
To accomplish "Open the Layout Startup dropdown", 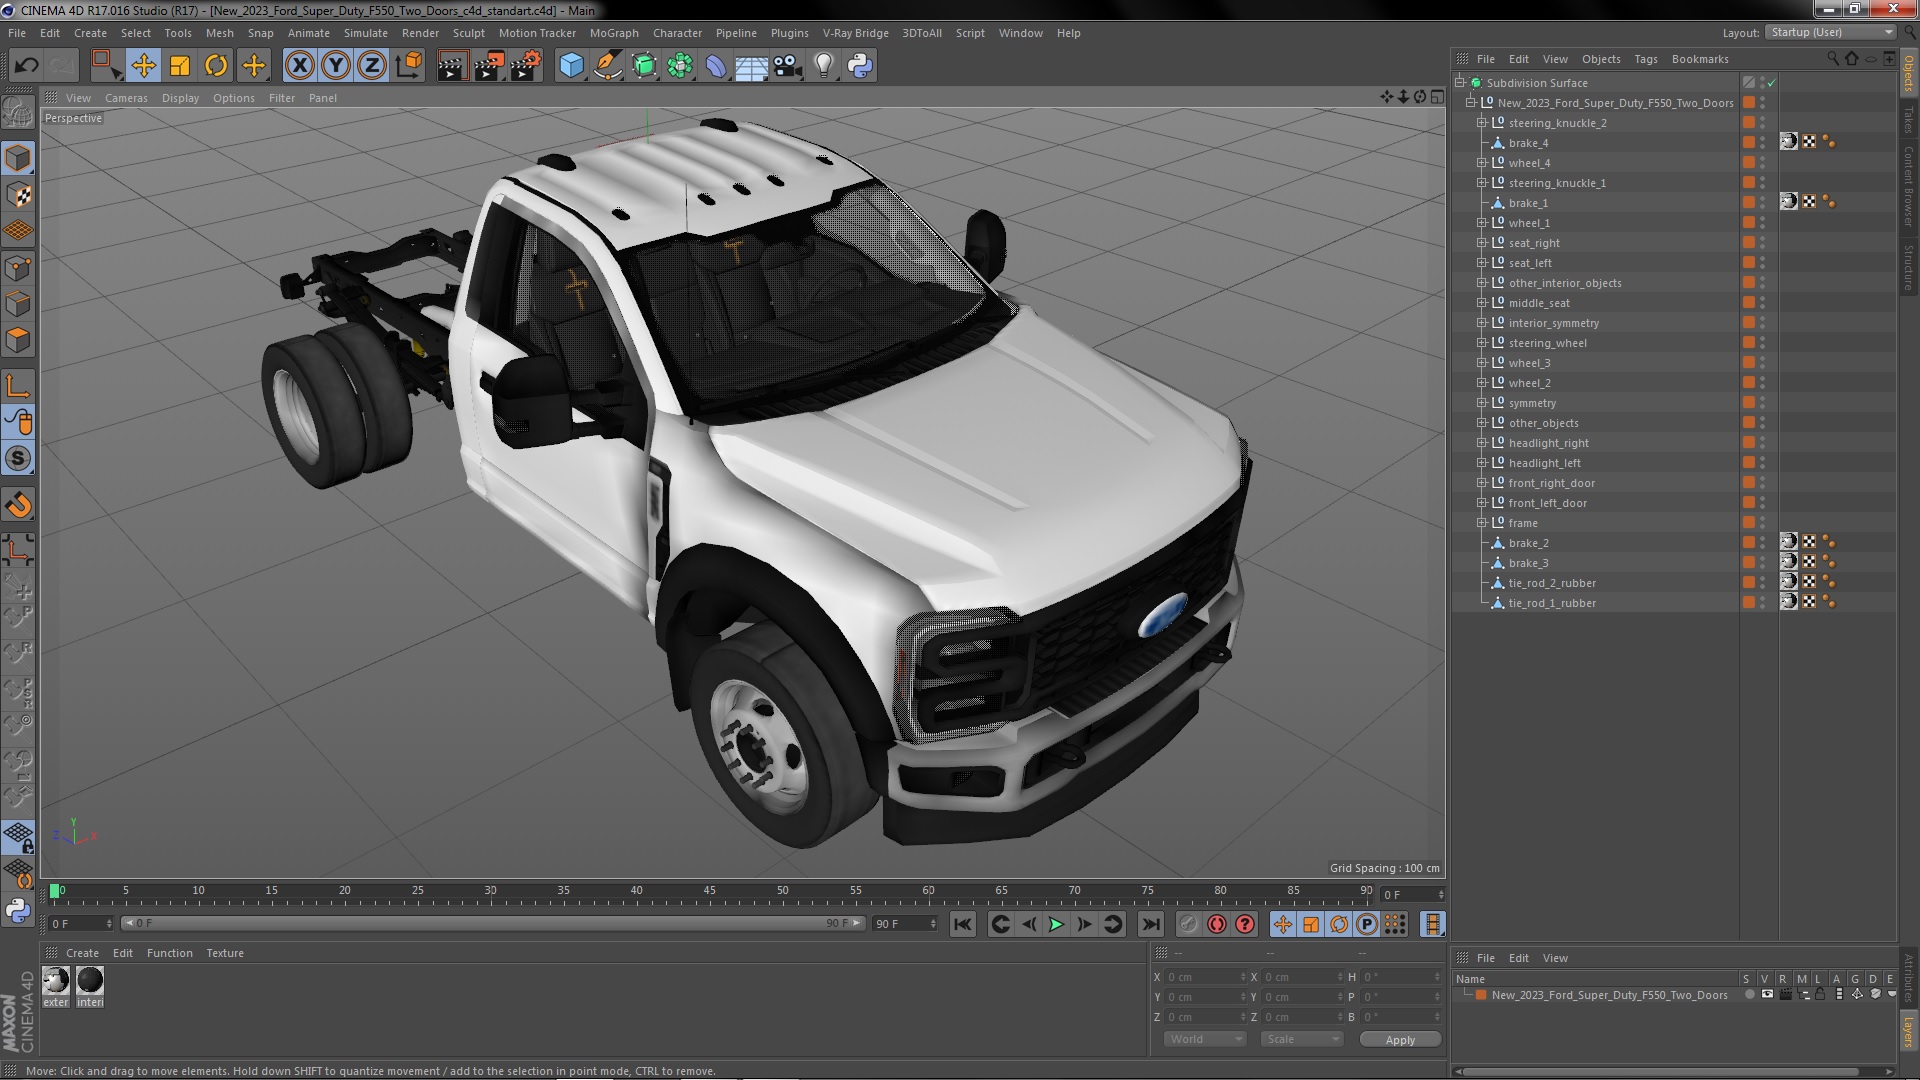I will tap(1830, 33).
